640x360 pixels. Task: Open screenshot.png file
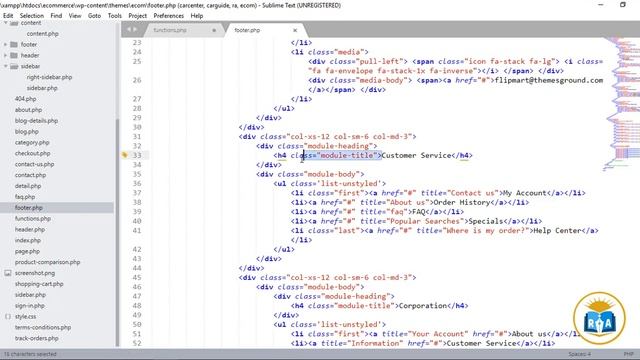35,273
